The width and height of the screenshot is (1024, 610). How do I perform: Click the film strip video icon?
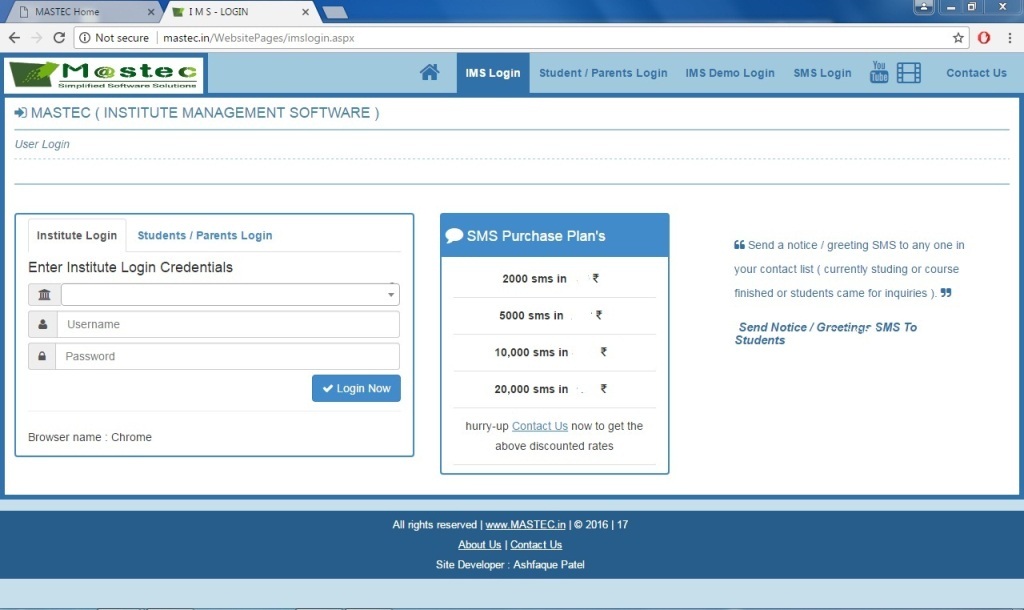click(x=908, y=72)
